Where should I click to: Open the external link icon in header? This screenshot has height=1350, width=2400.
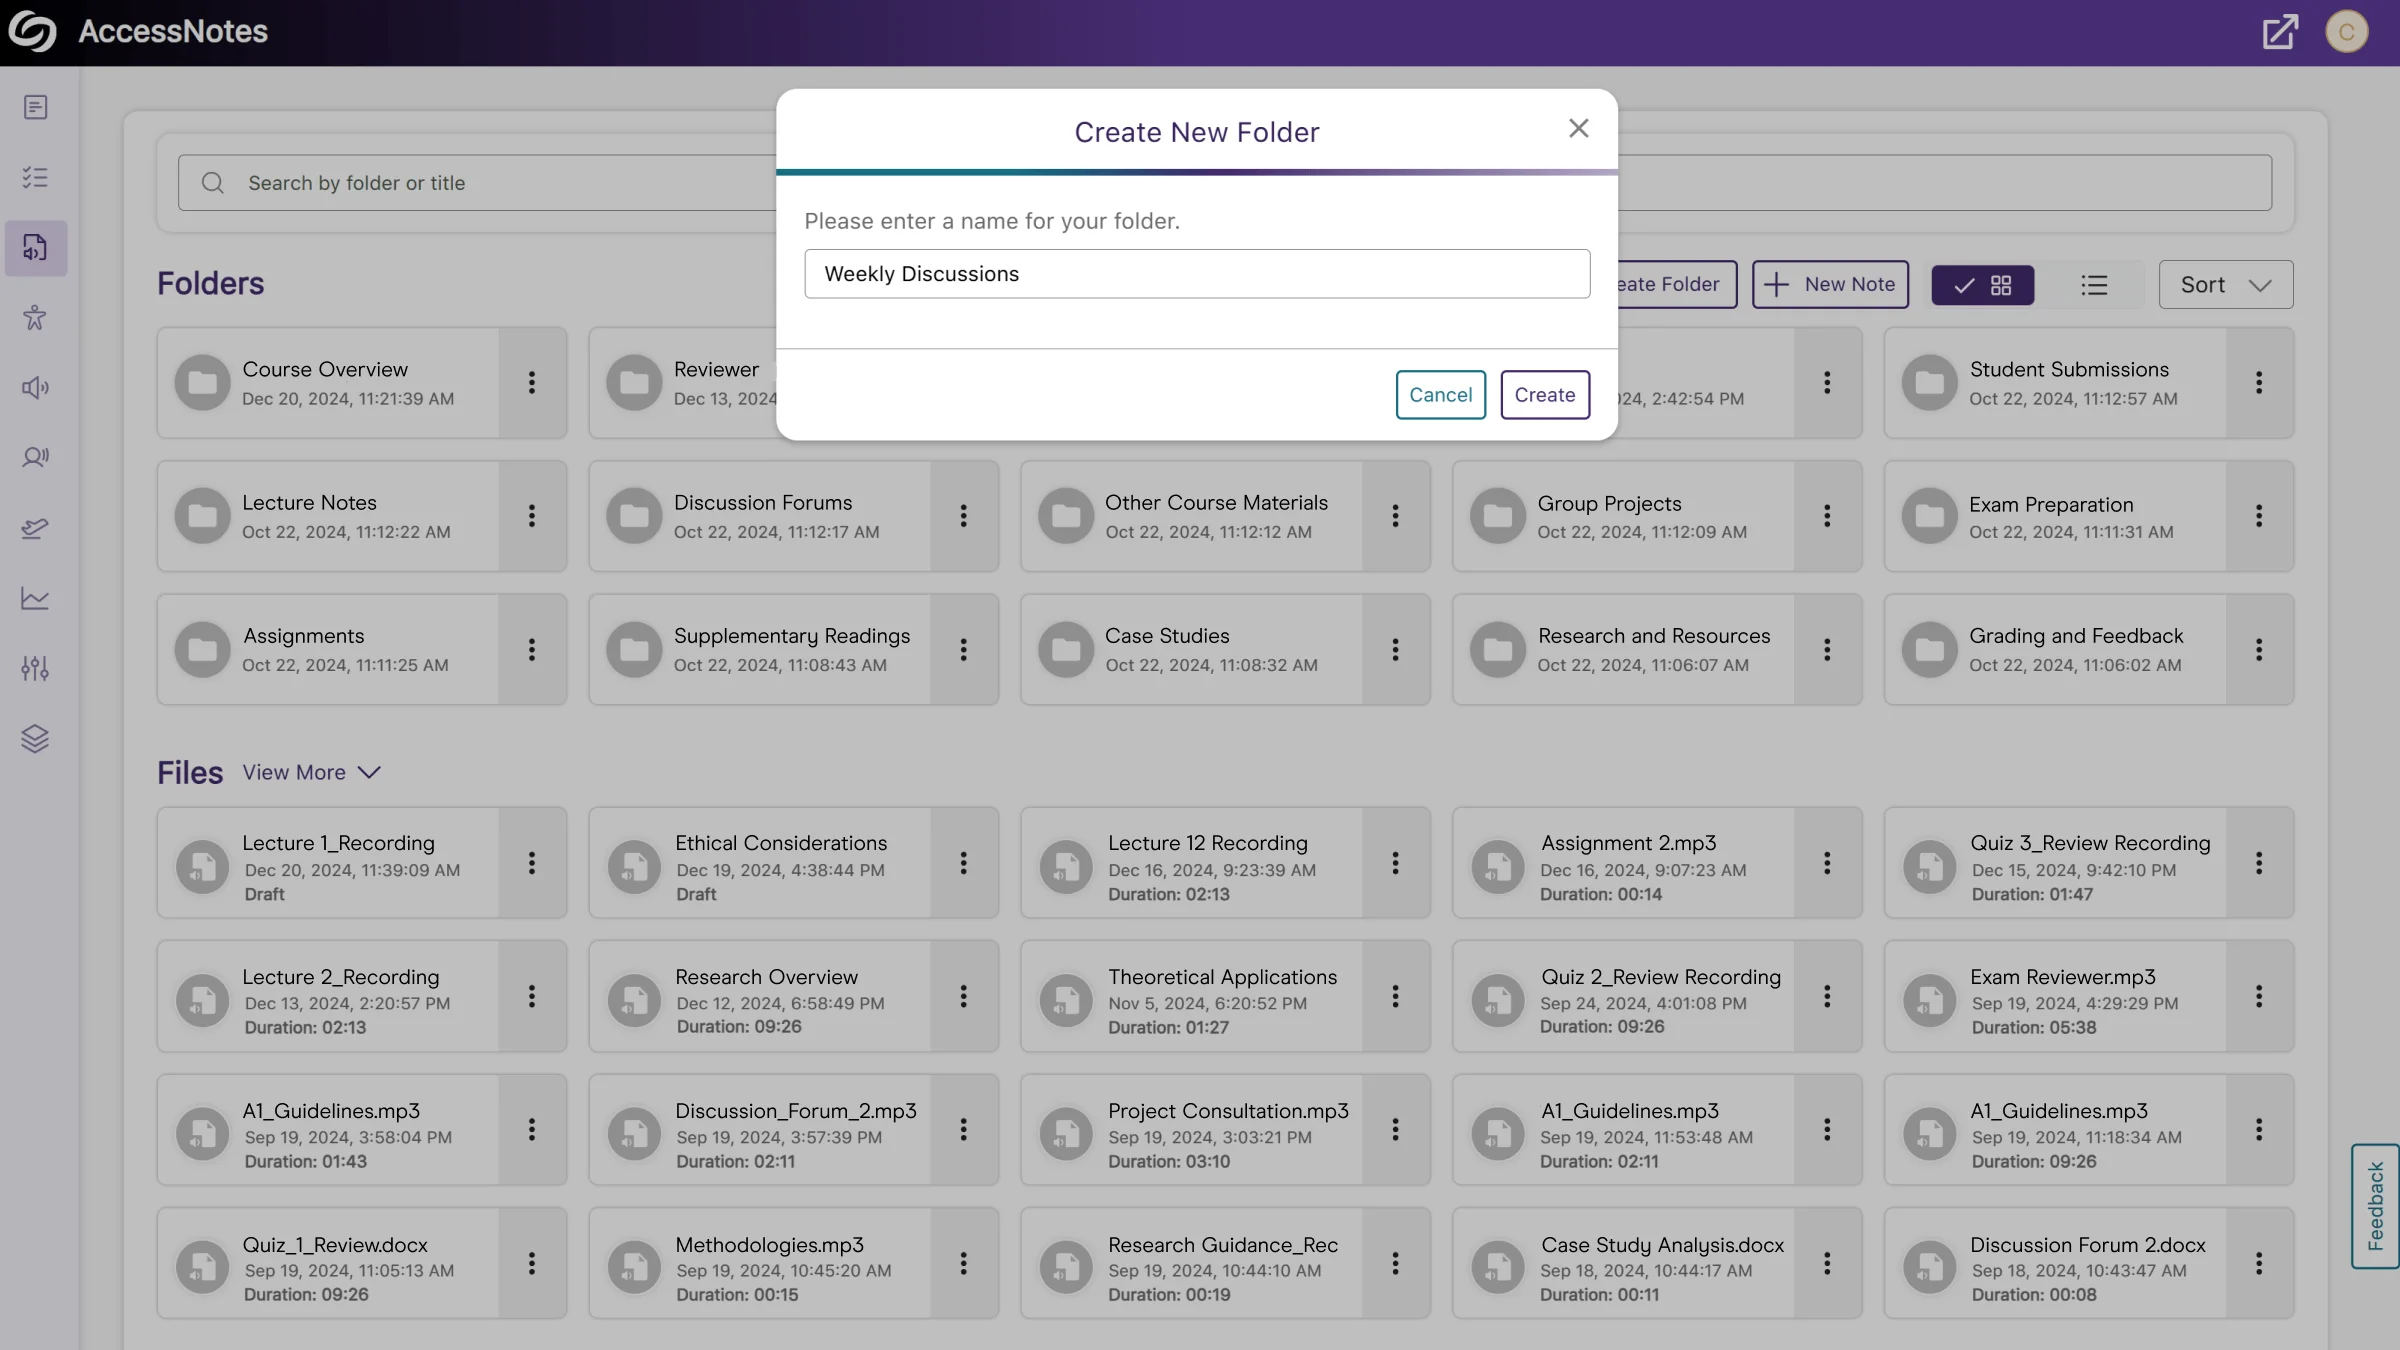(2280, 32)
